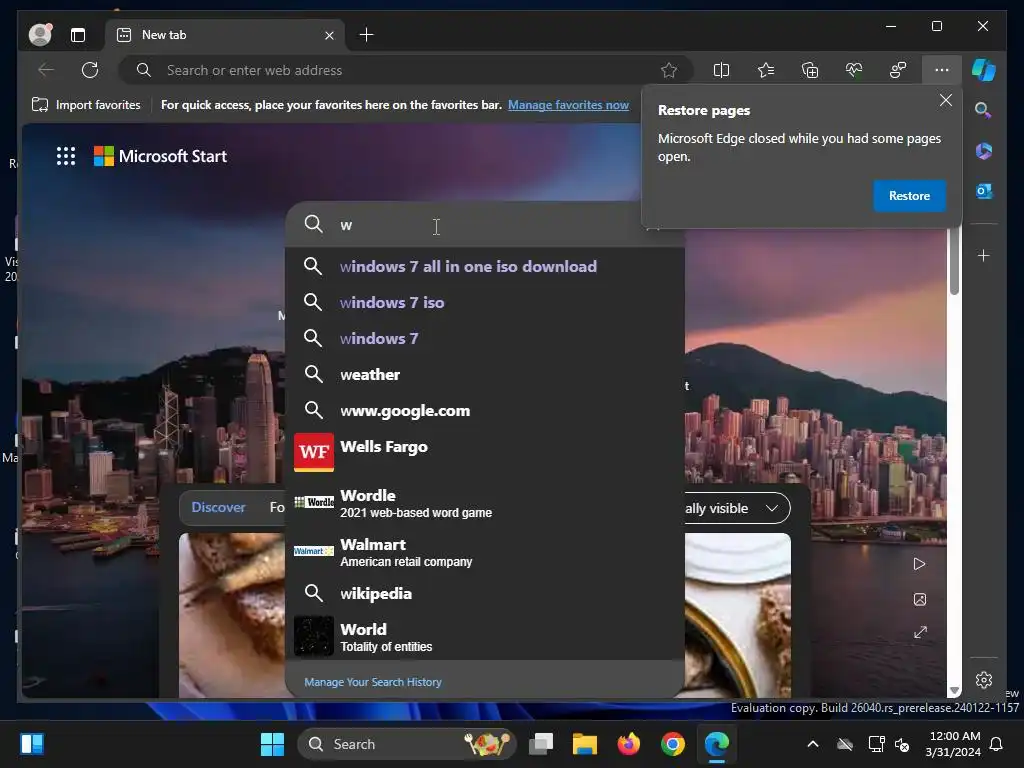Click the taskbar Search box

406,744
